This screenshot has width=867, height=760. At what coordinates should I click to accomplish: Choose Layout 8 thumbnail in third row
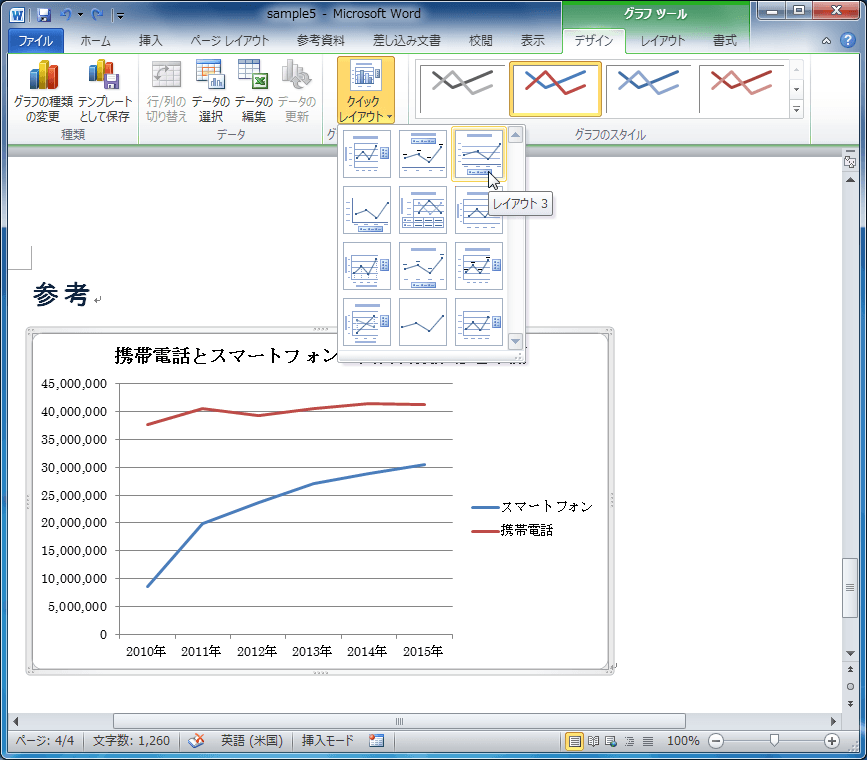[x=423, y=266]
